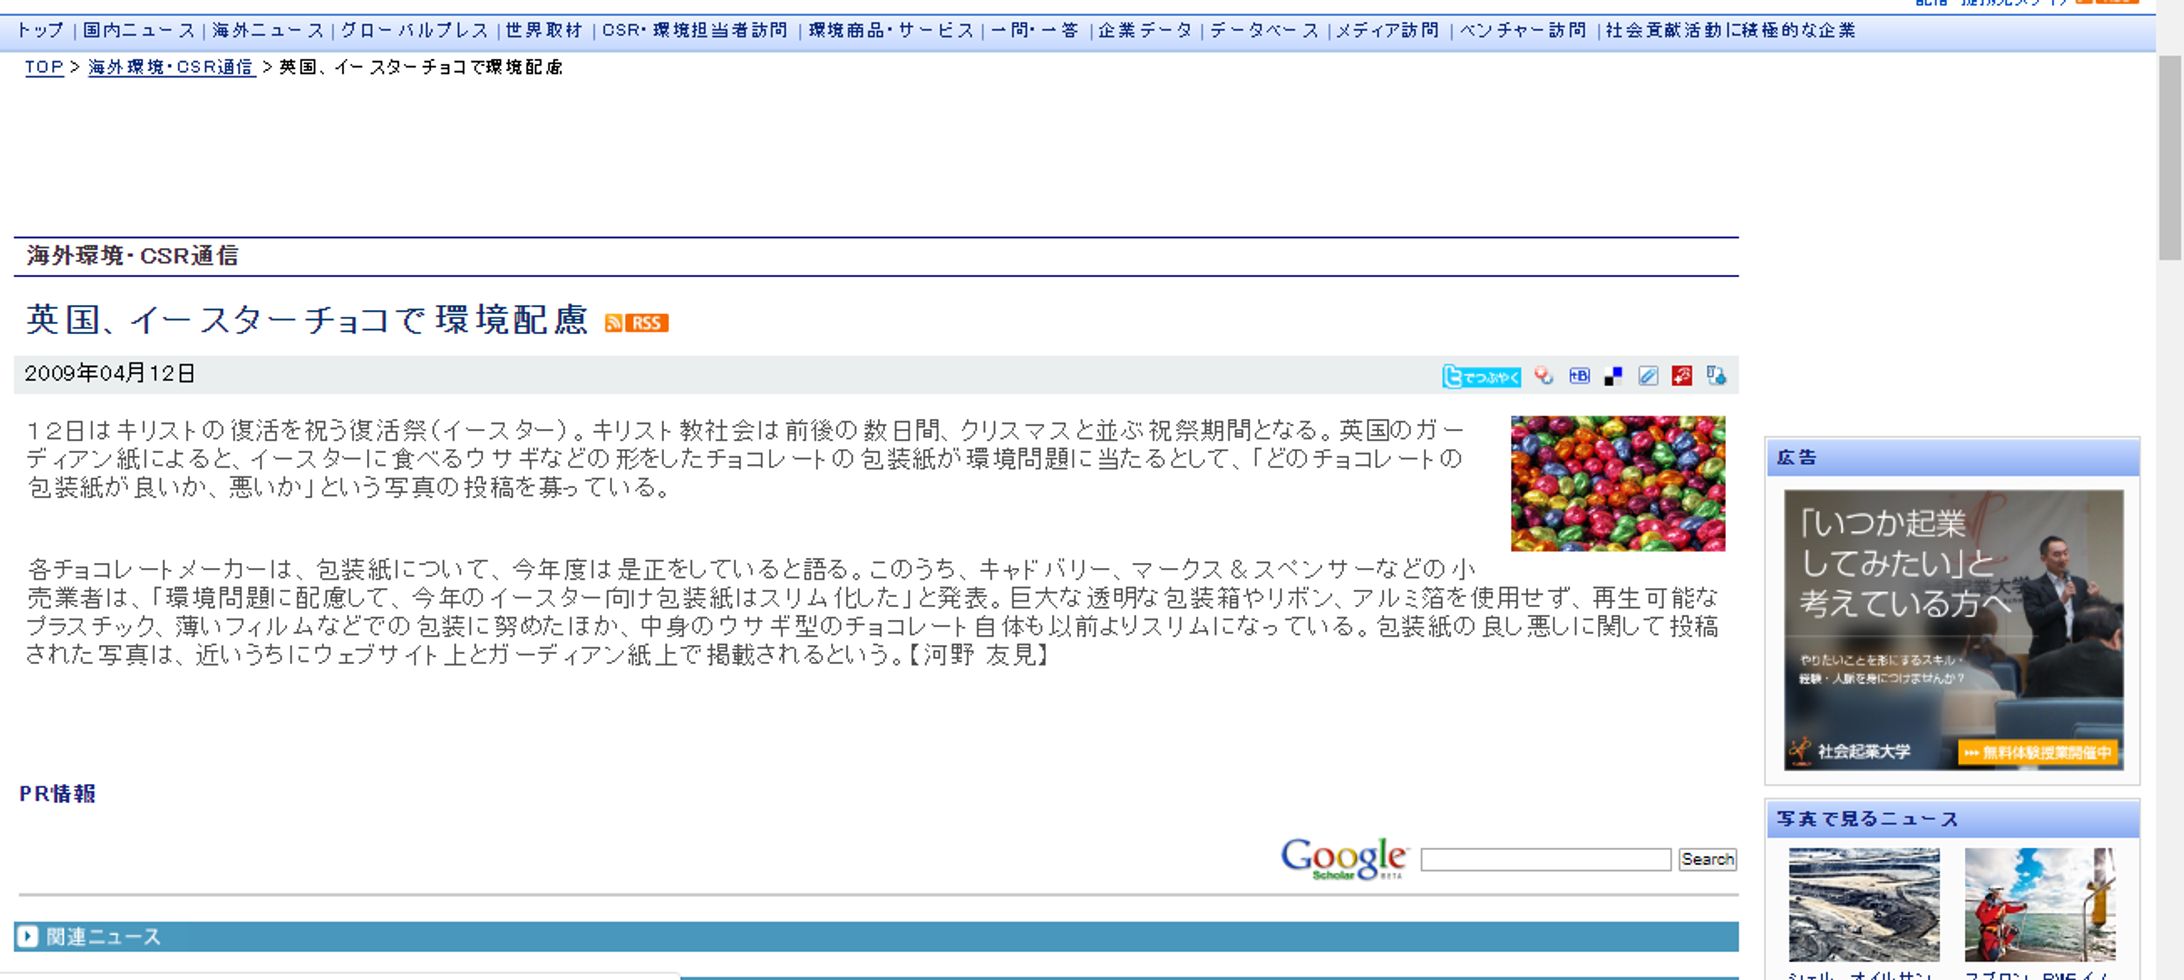Click the livedoor clip paperclip icon
The height and width of the screenshot is (980, 2184).
coord(1648,376)
